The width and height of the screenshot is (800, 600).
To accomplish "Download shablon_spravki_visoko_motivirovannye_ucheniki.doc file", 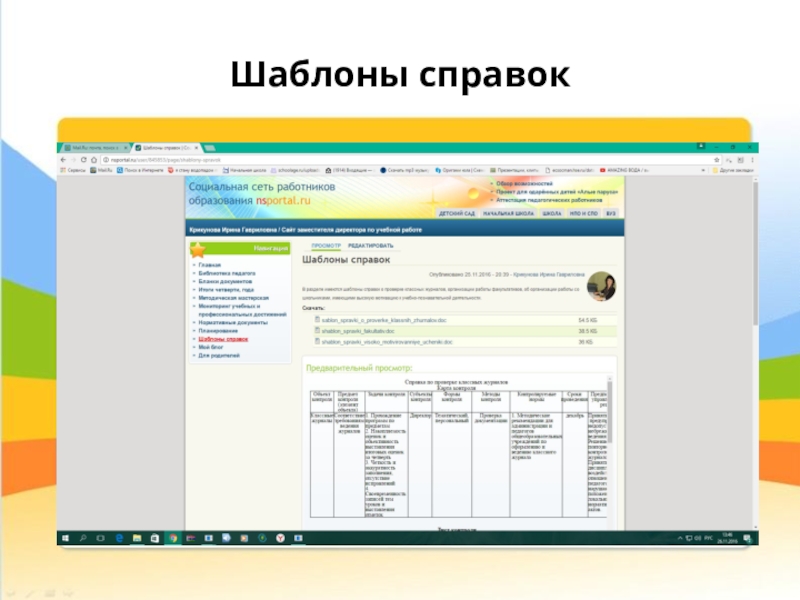I will pos(378,341).
